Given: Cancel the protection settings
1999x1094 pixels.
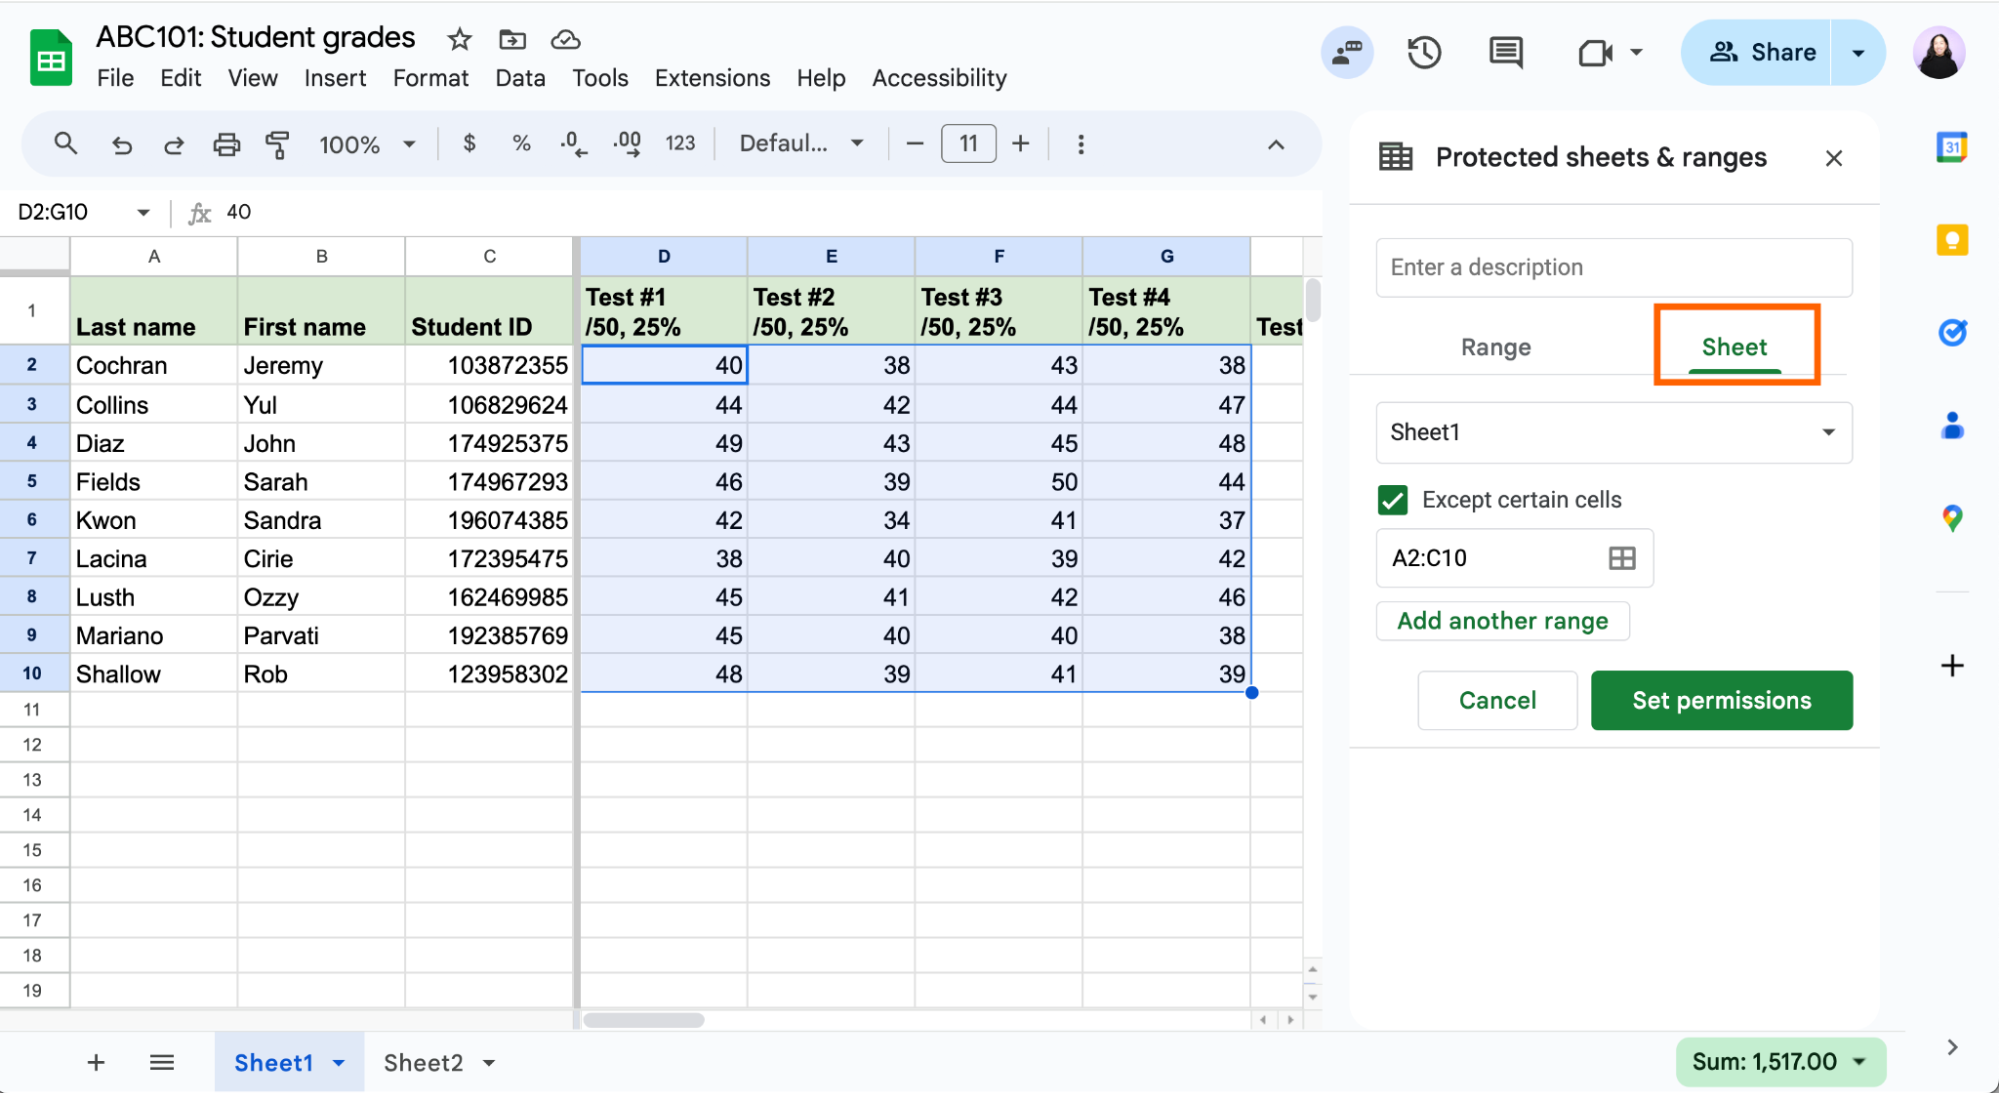Looking at the screenshot, I should tap(1497, 701).
